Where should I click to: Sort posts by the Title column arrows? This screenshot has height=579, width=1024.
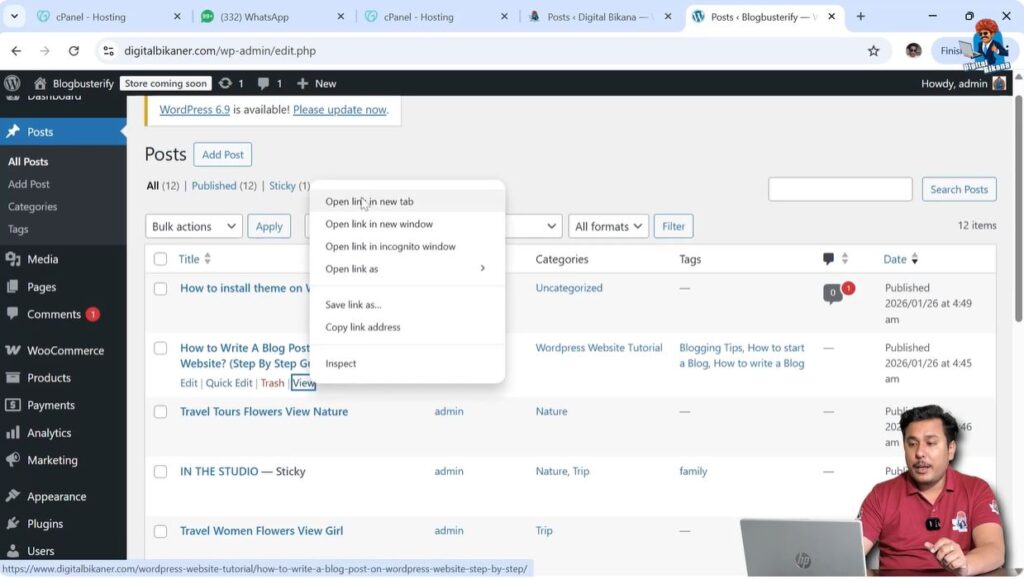[x=208, y=259]
